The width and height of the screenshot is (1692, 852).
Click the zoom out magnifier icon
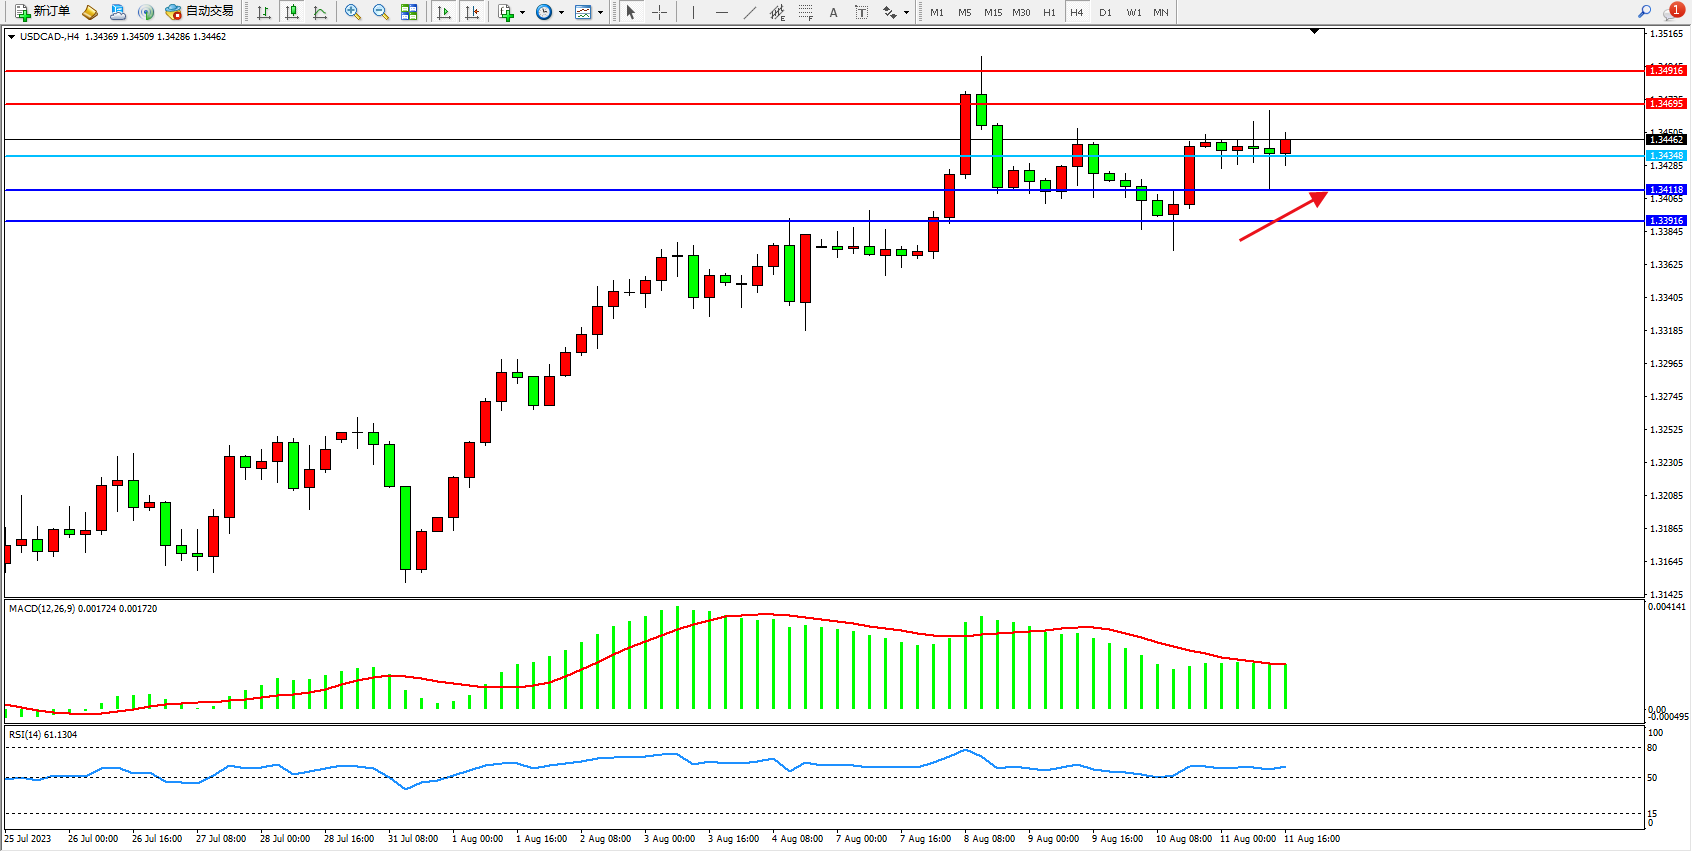381,12
